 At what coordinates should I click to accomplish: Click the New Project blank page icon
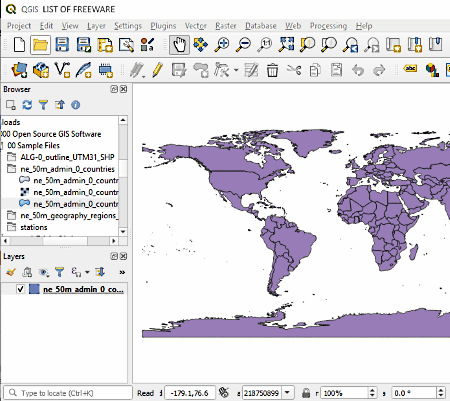(19, 45)
